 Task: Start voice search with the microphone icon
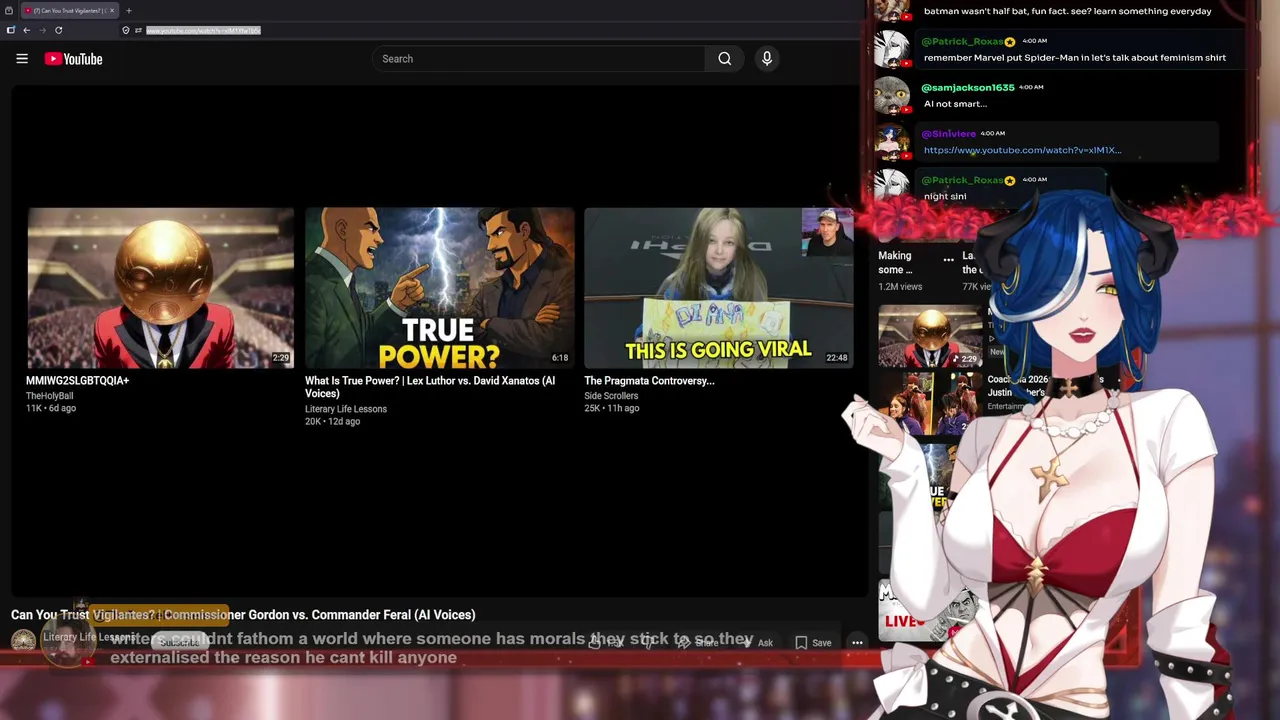767,59
